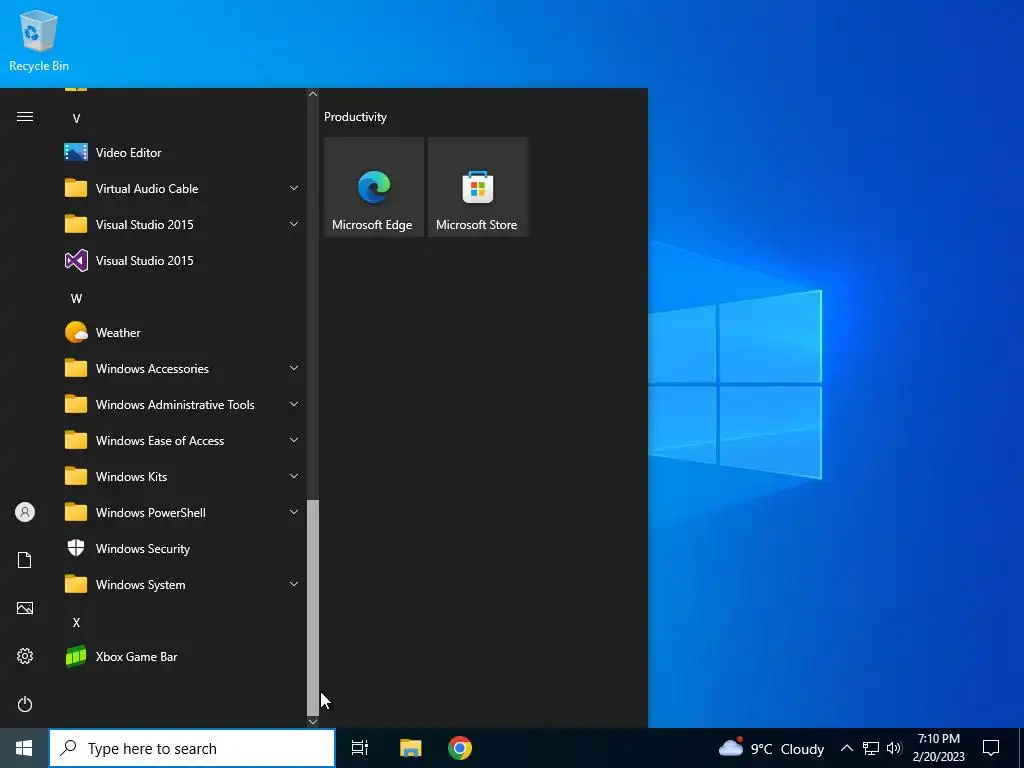Click the 9°C Cloudy weather text
1024x768 pixels.
[787, 749]
